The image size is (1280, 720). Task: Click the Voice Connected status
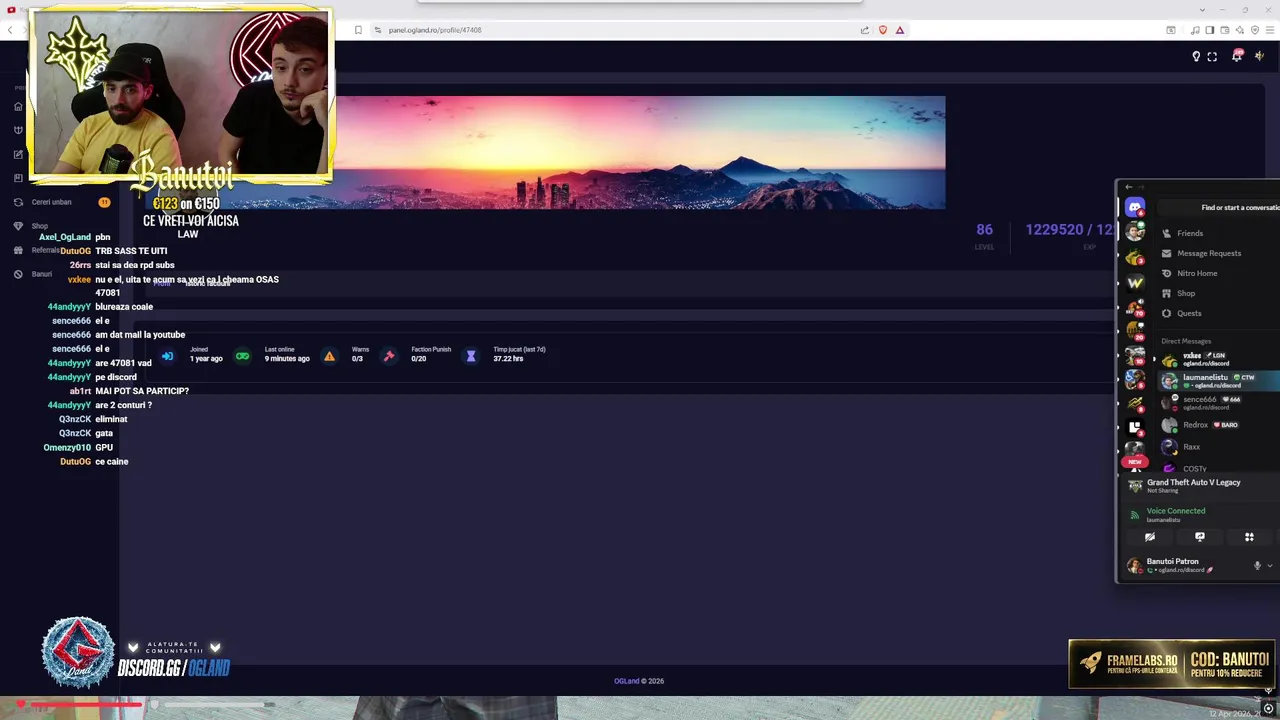pos(1175,511)
